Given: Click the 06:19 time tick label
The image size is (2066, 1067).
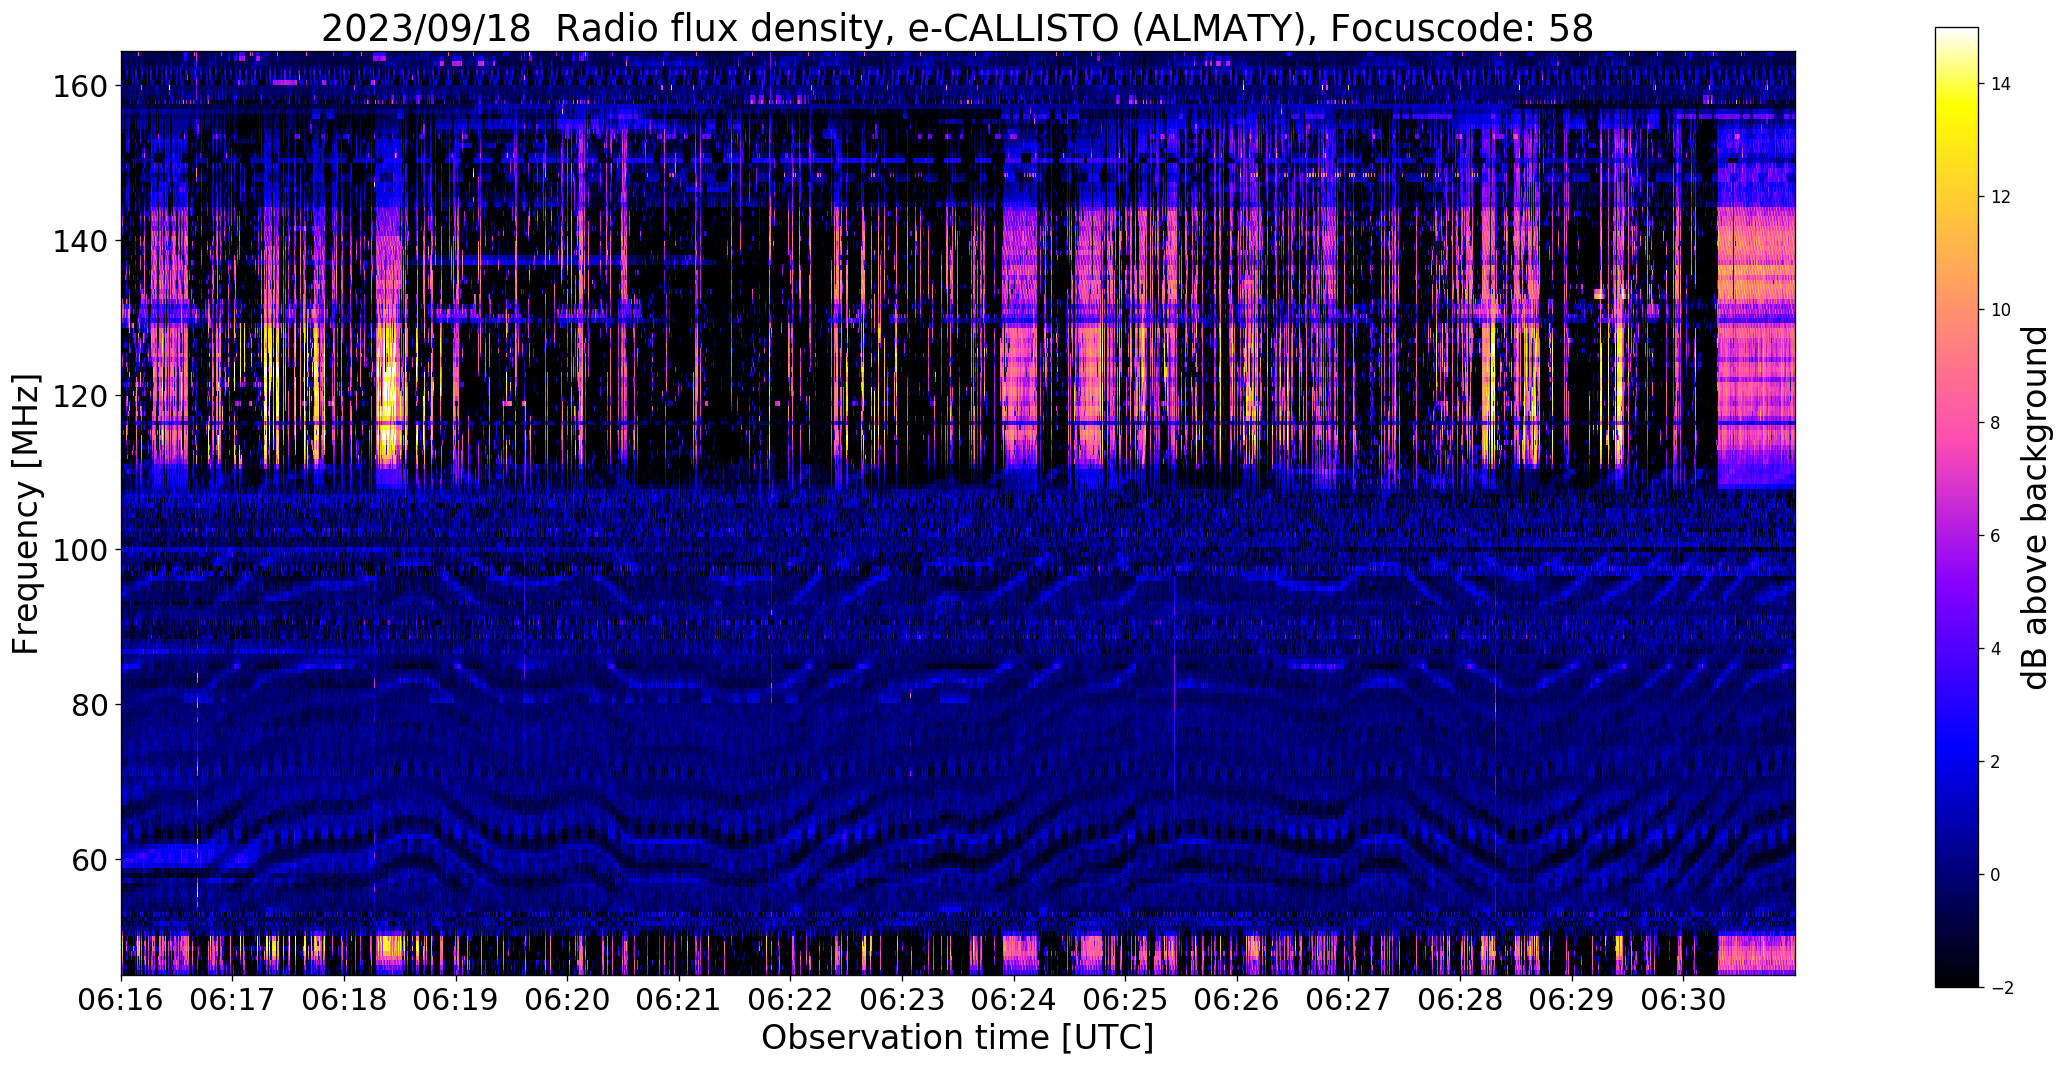Looking at the screenshot, I should point(456,999).
